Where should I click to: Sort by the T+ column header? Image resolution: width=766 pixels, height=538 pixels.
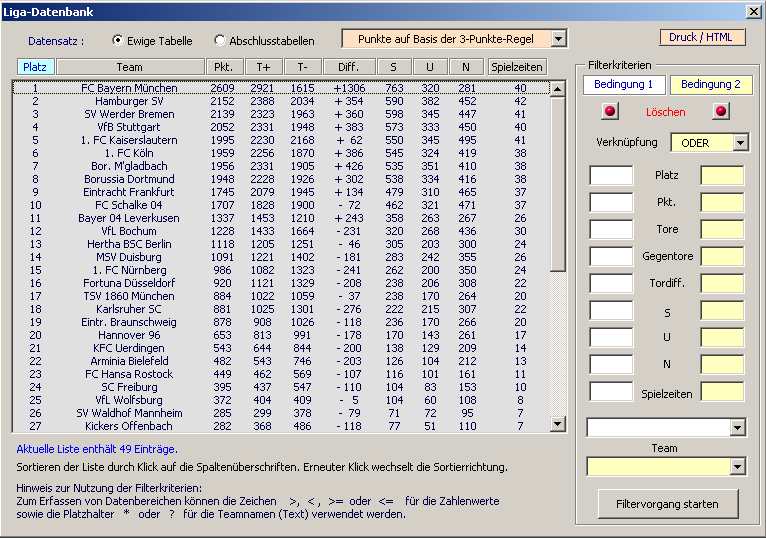[263, 67]
